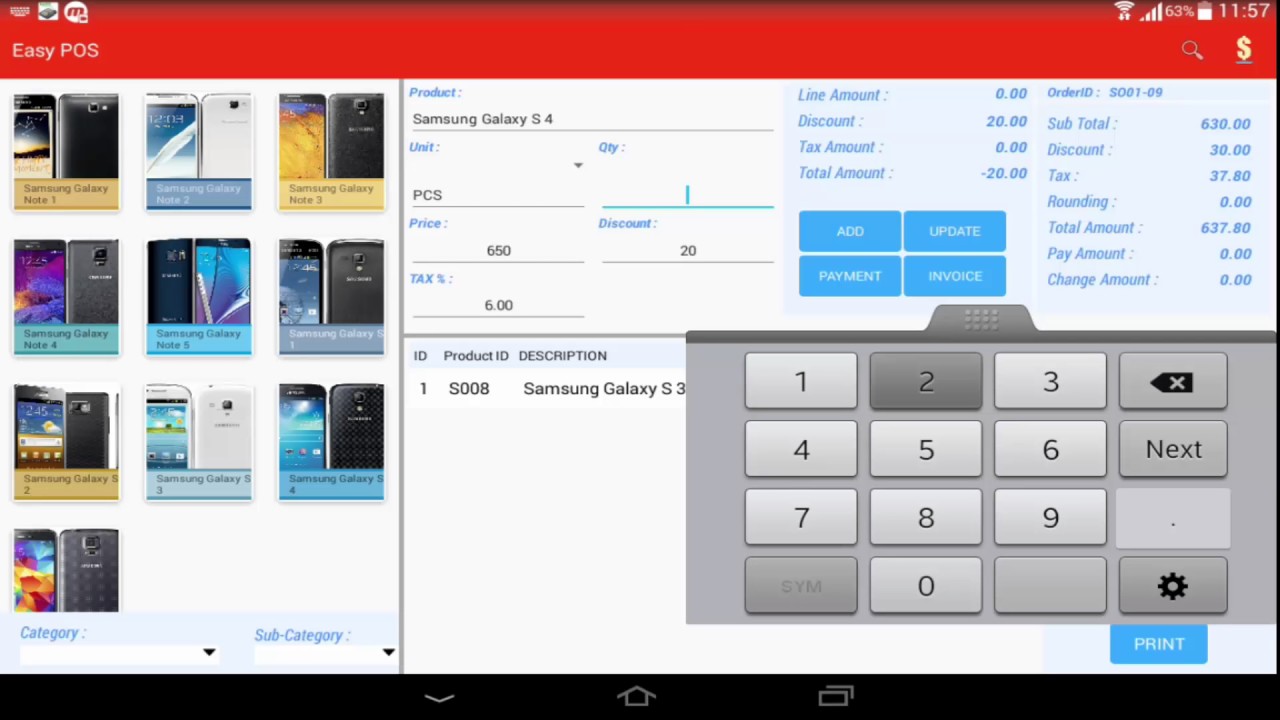
Task: Click the Tax value 37.80
Action: tap(1229, 175)
